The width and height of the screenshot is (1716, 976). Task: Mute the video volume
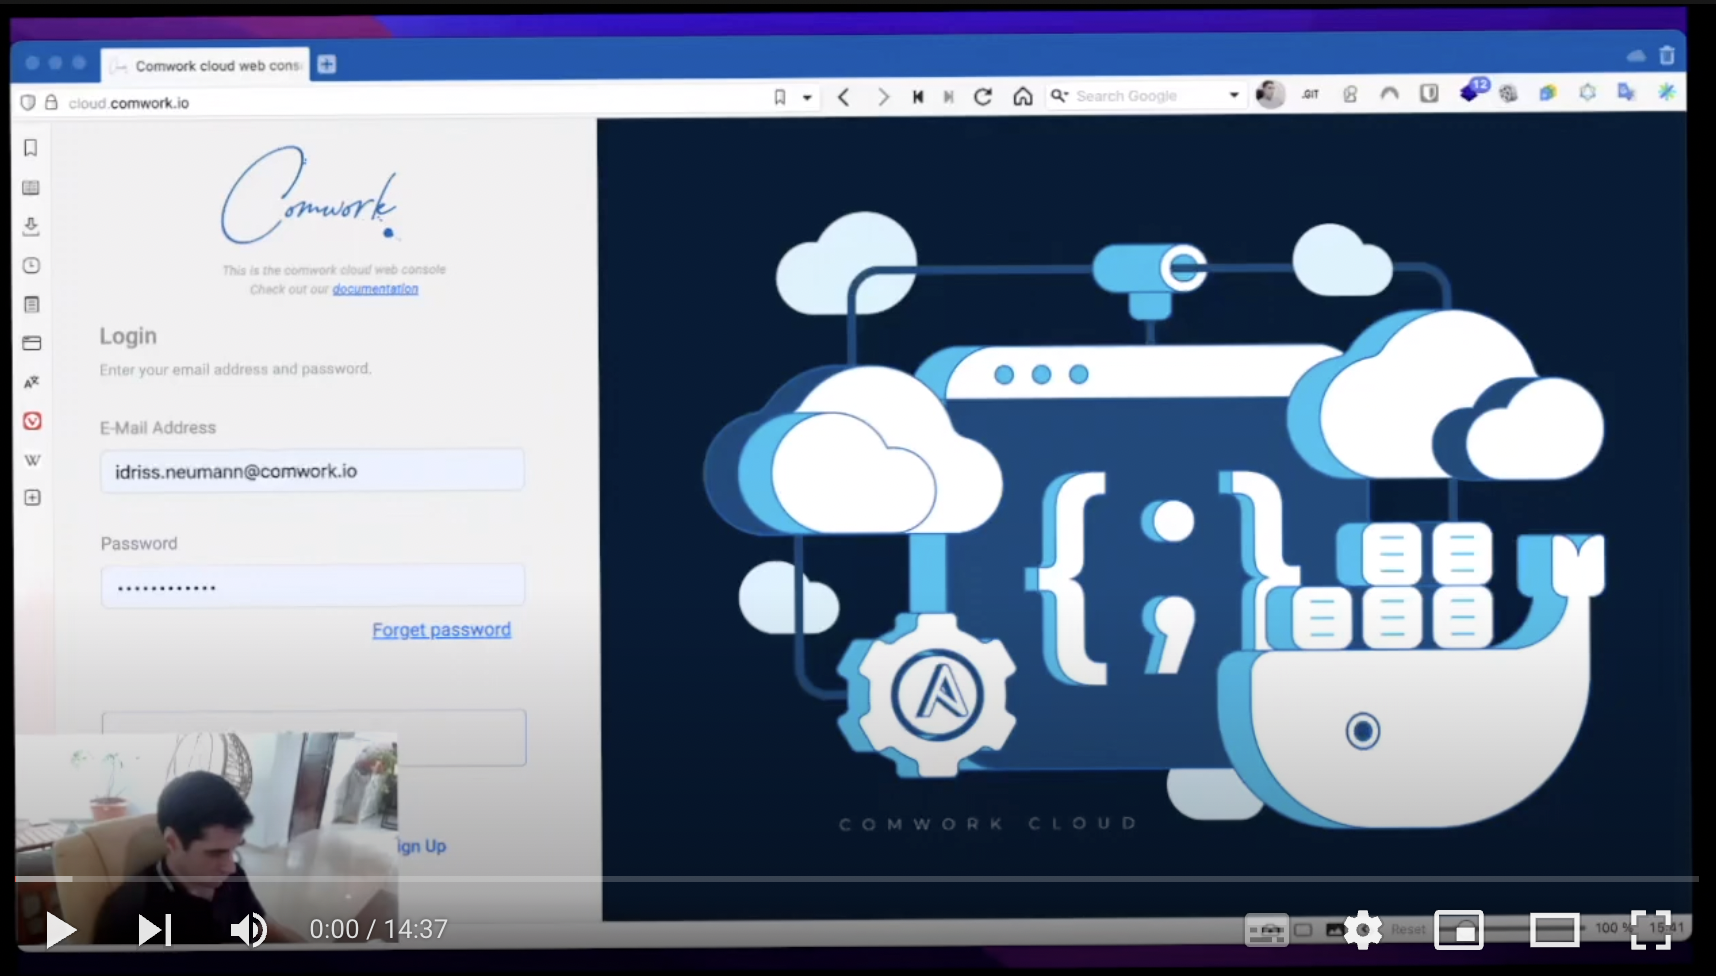(x=248, y=930)
